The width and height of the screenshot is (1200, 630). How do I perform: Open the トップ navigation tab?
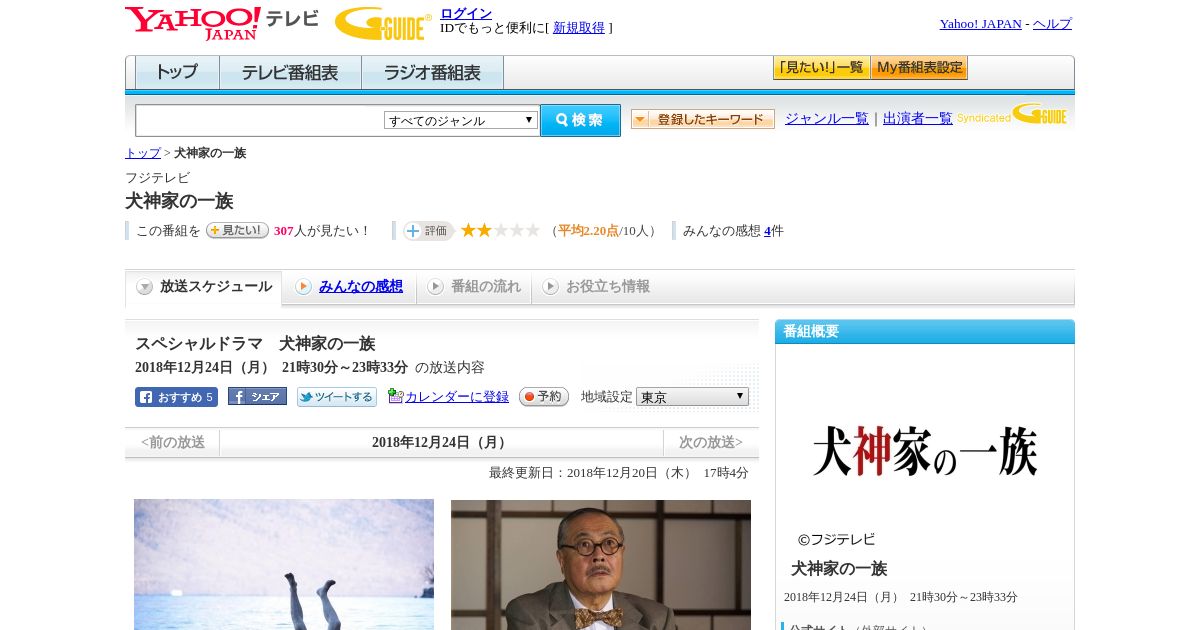[177, 73]
